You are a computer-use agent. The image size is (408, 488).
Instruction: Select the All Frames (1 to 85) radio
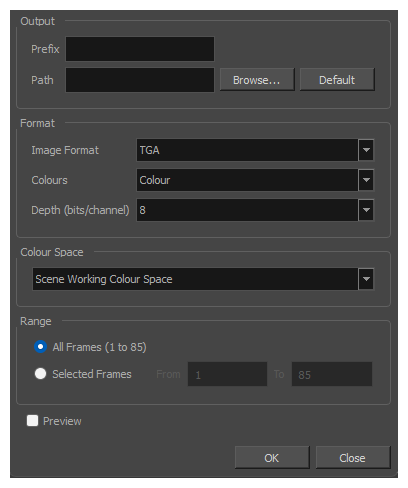[40, 347]
